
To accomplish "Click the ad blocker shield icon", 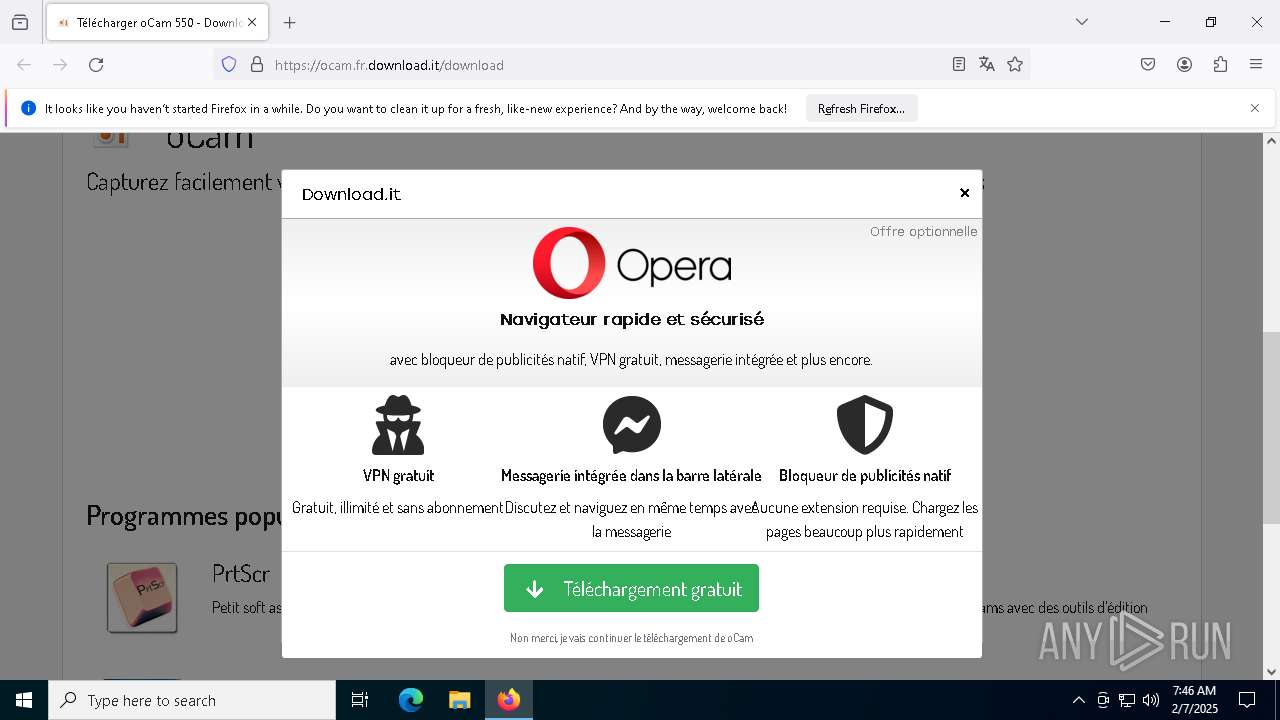I will pyautogui.click(x=864, y=425).
